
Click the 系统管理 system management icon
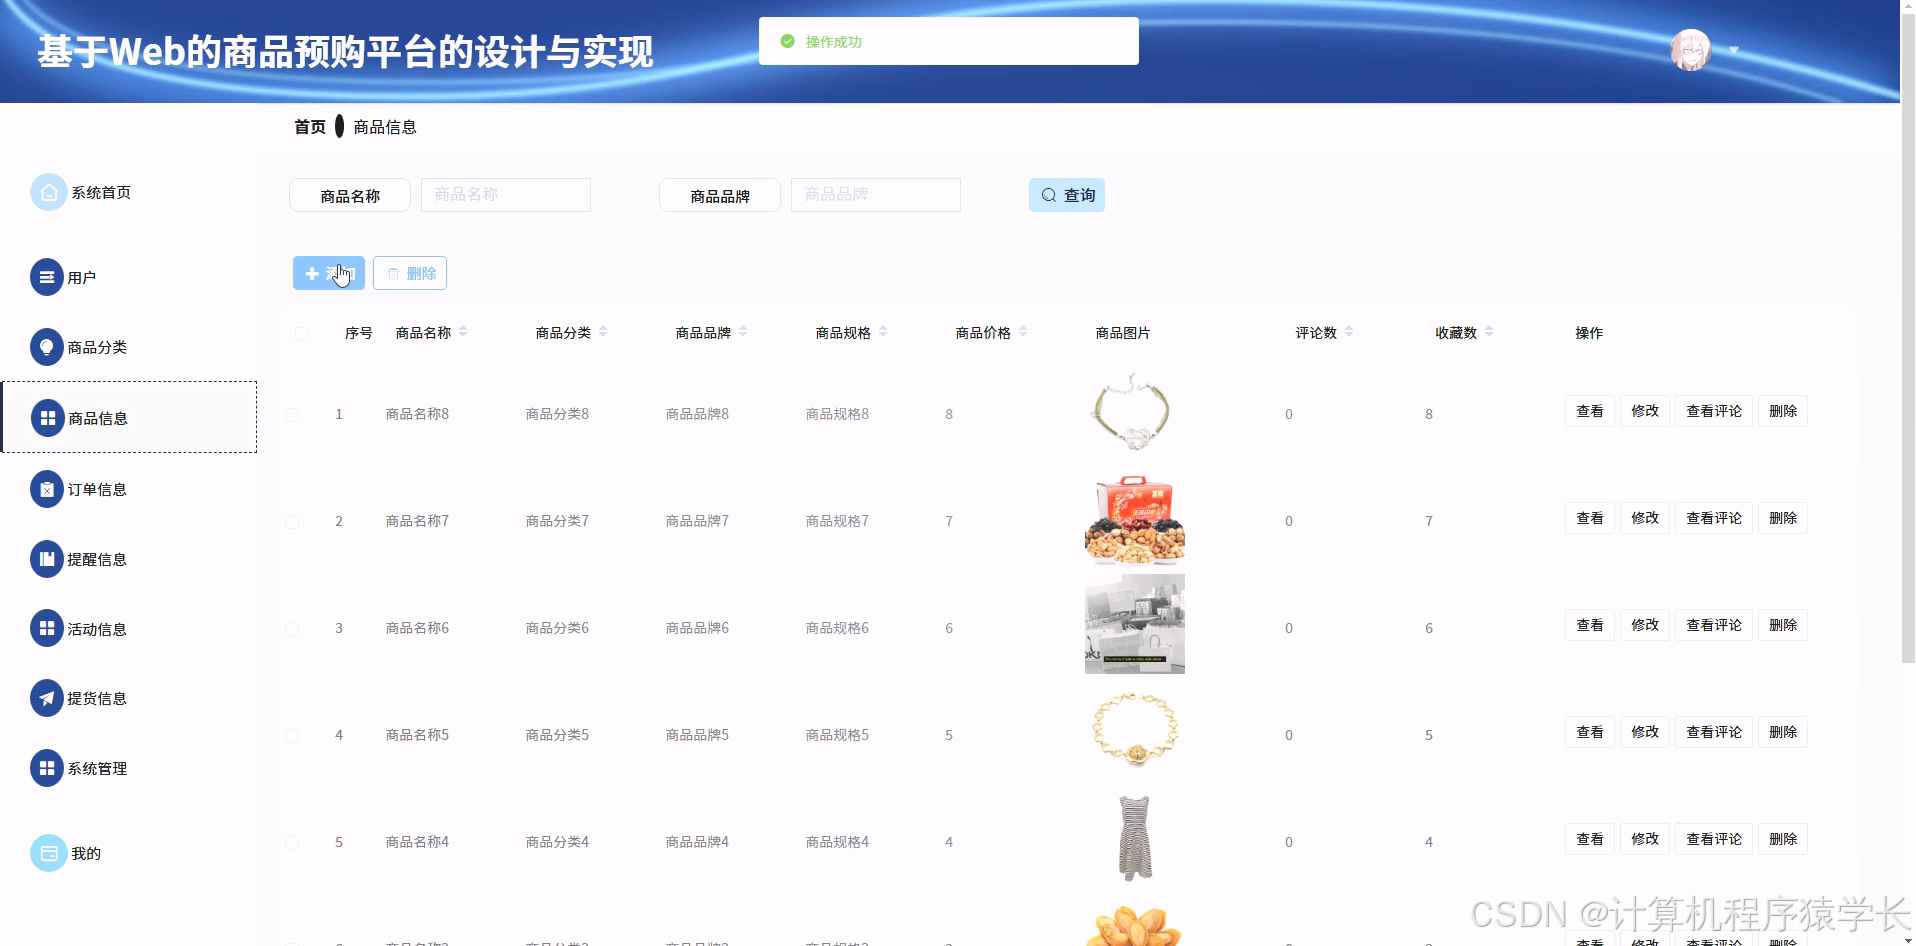click(48, 768)
